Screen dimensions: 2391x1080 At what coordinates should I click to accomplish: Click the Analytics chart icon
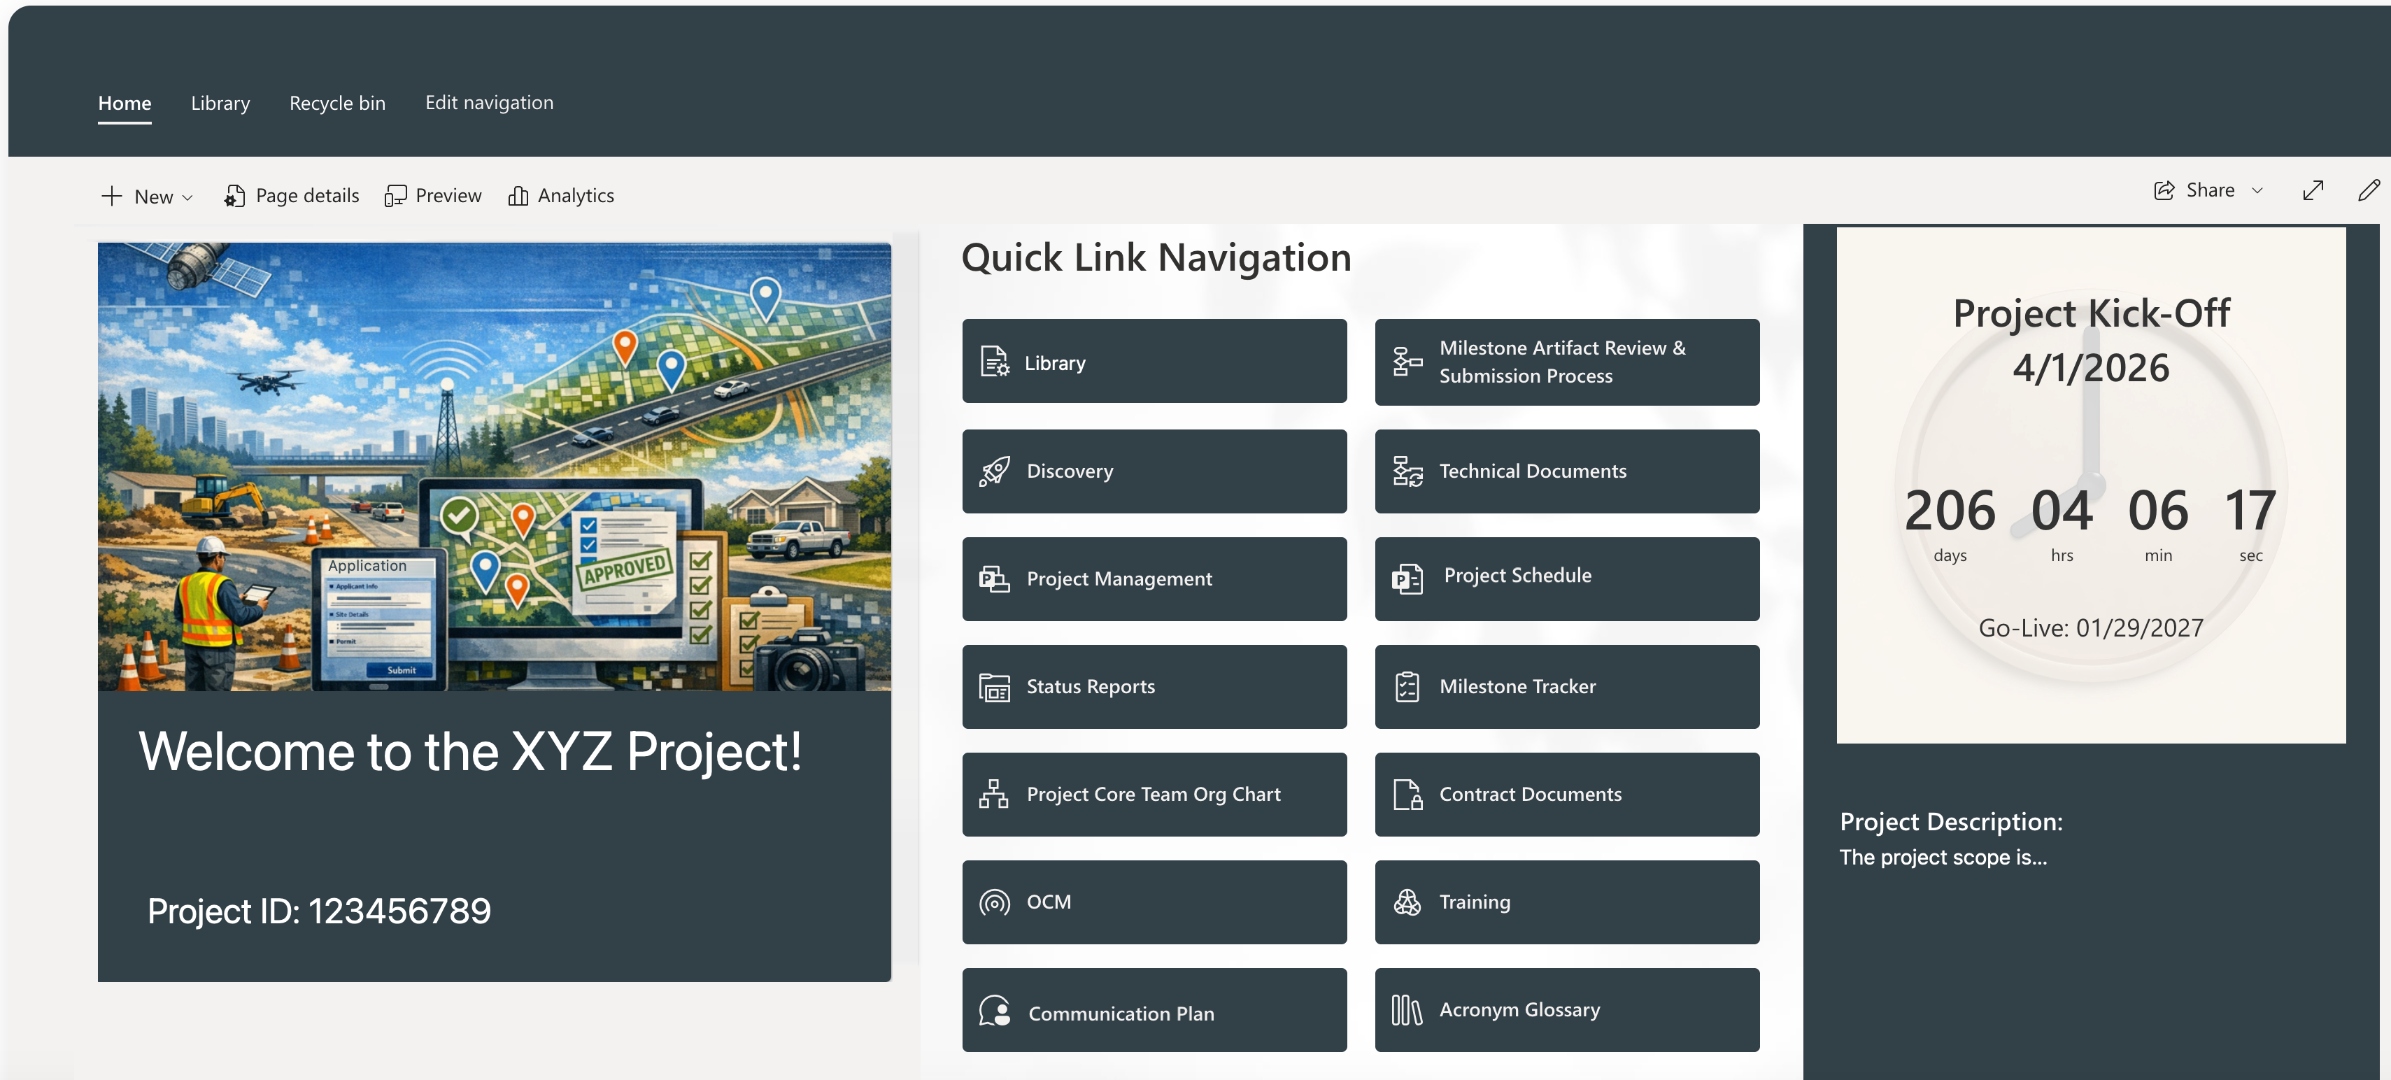[x=518, y=196]
